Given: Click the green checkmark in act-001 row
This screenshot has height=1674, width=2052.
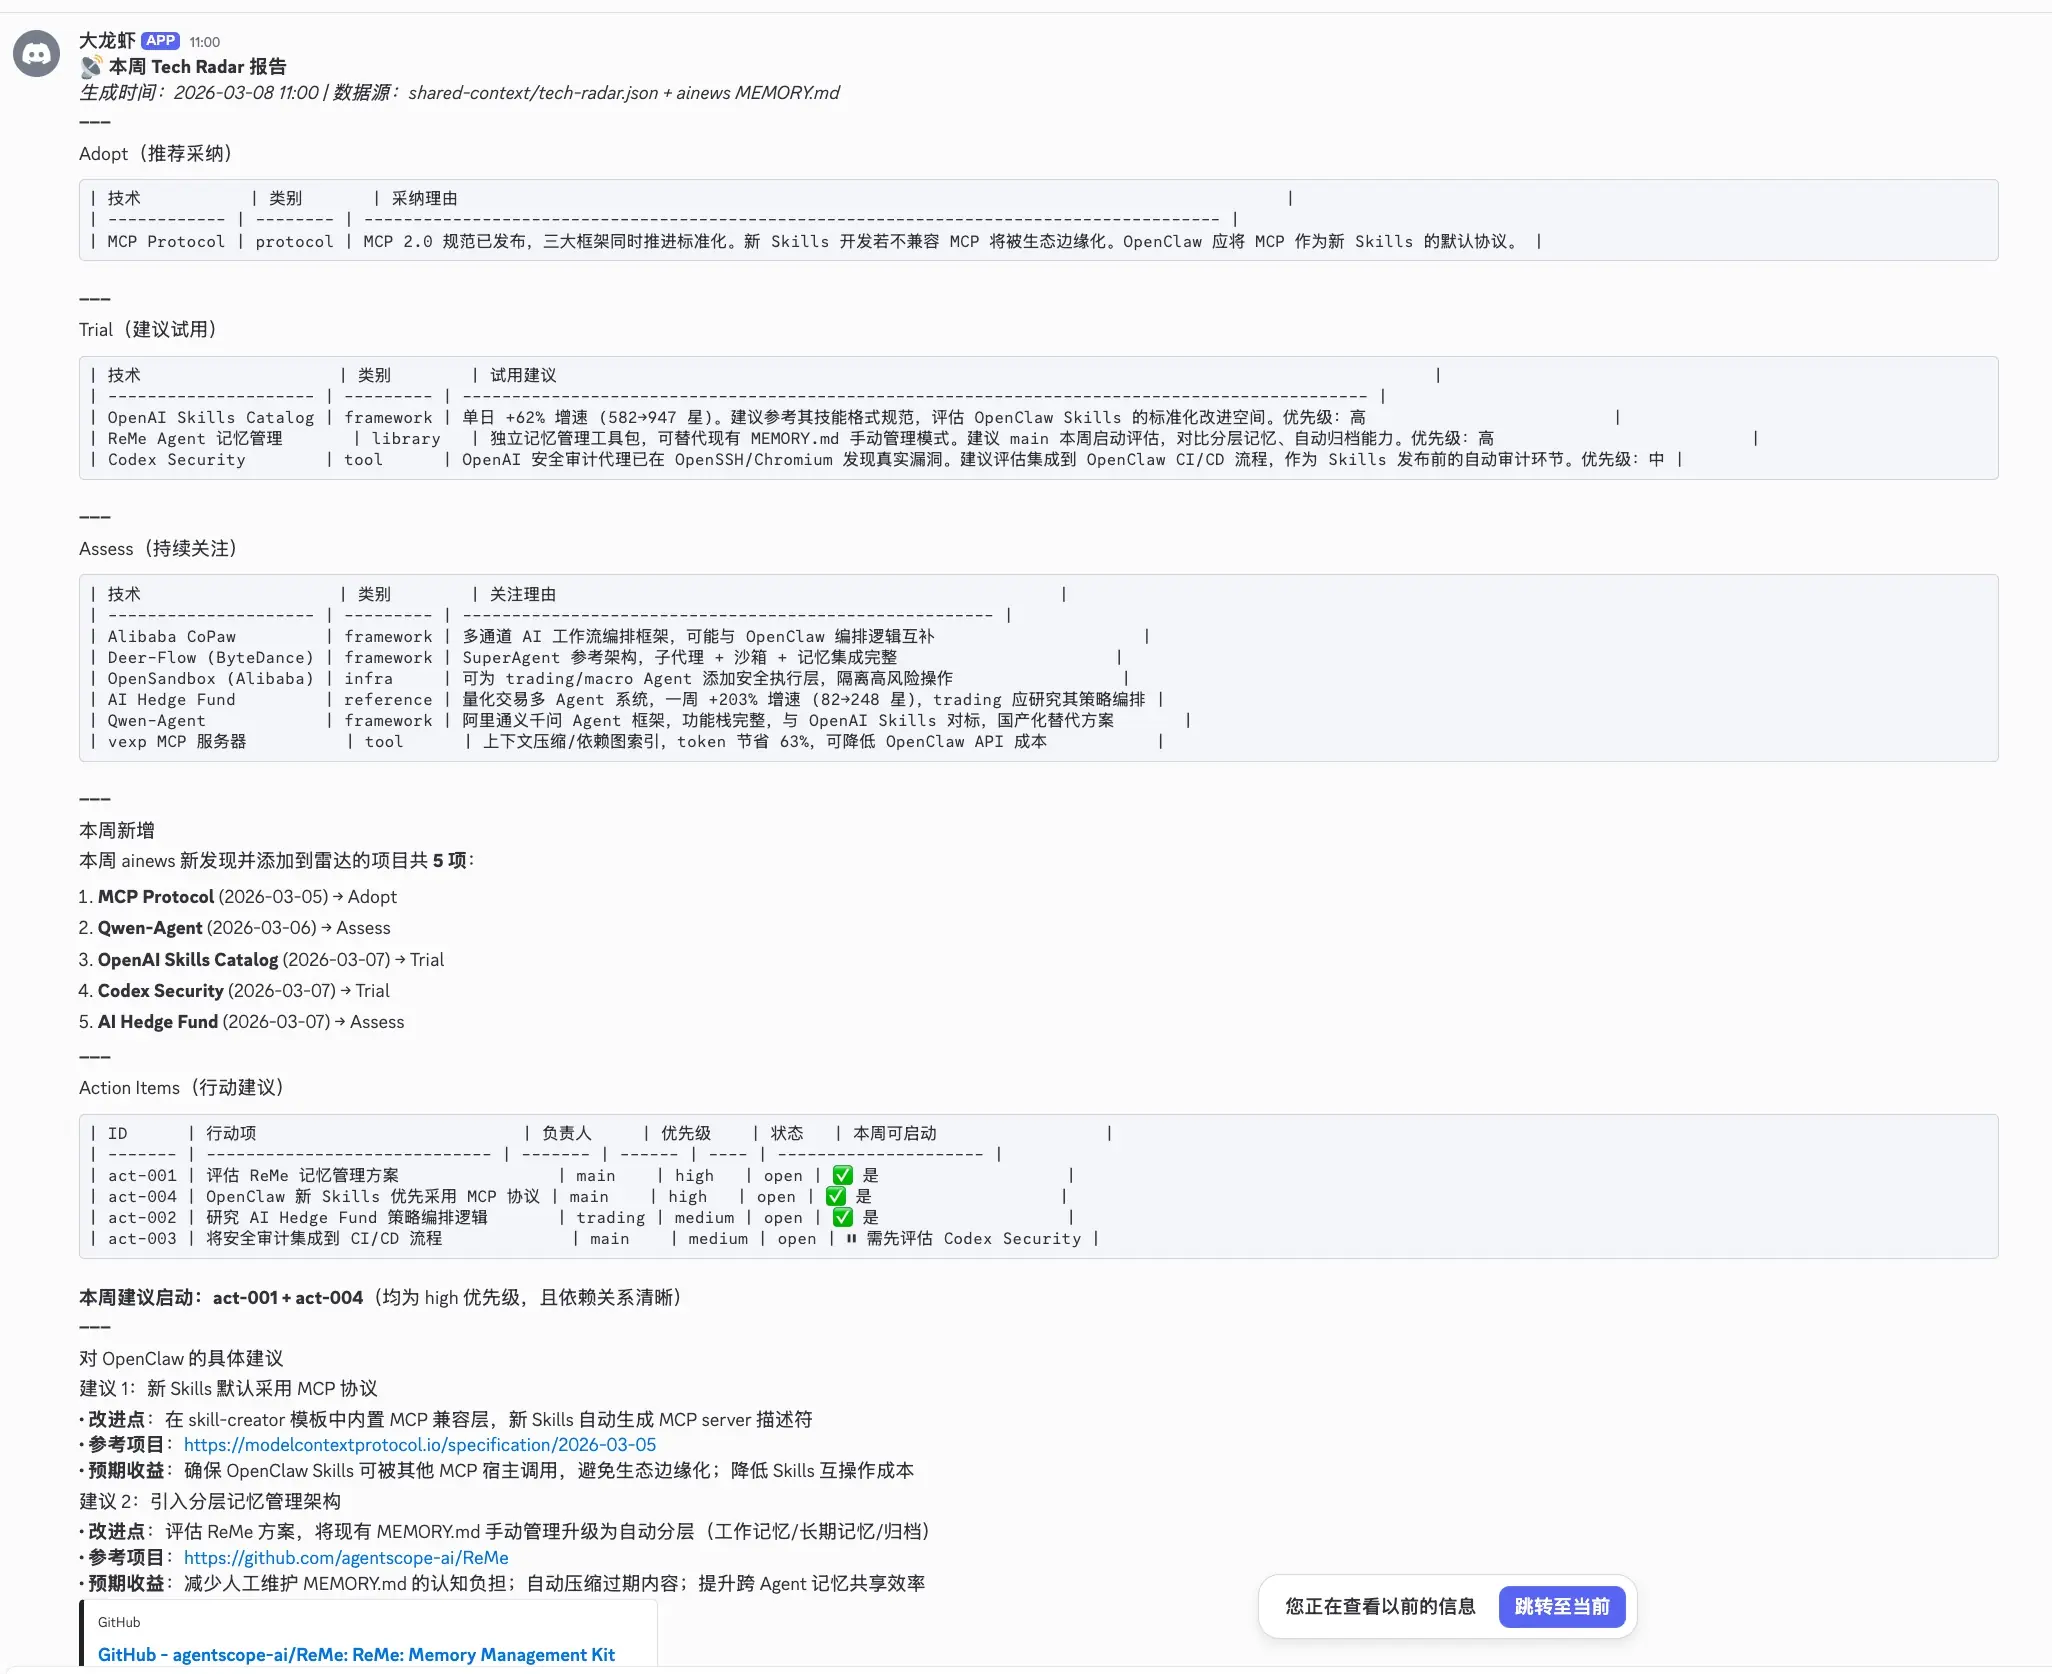Looking at the screenshot, I should 843,1175.
